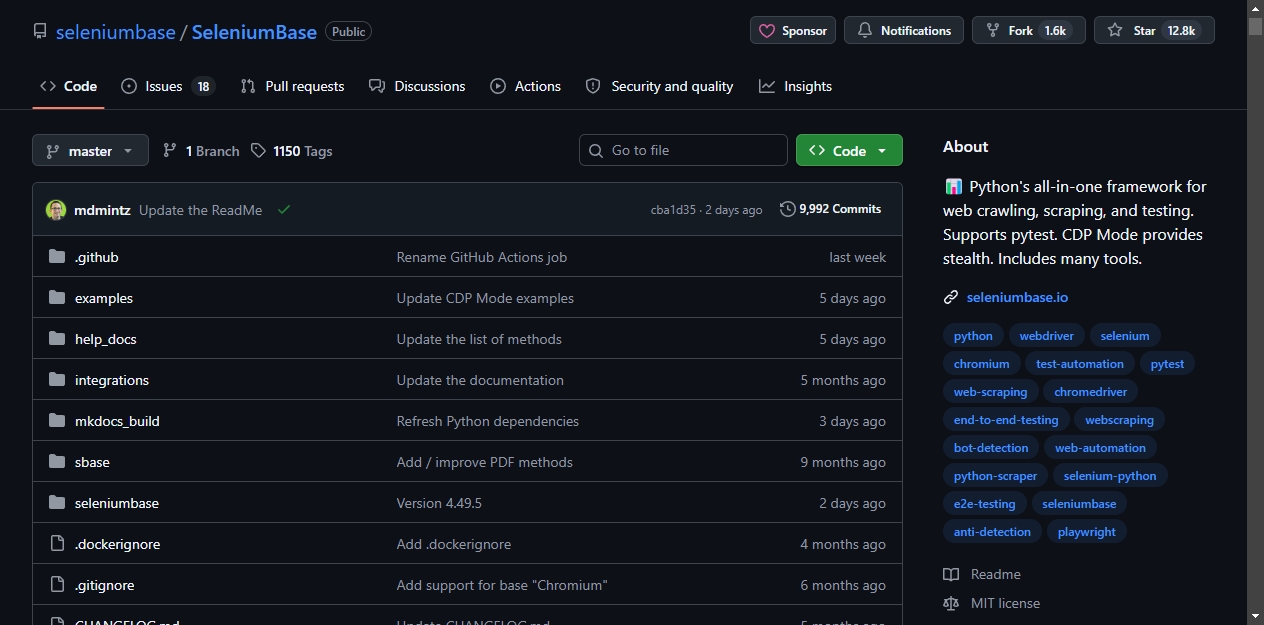Click the mdmintz avatar icon

[x=56, y=210]
